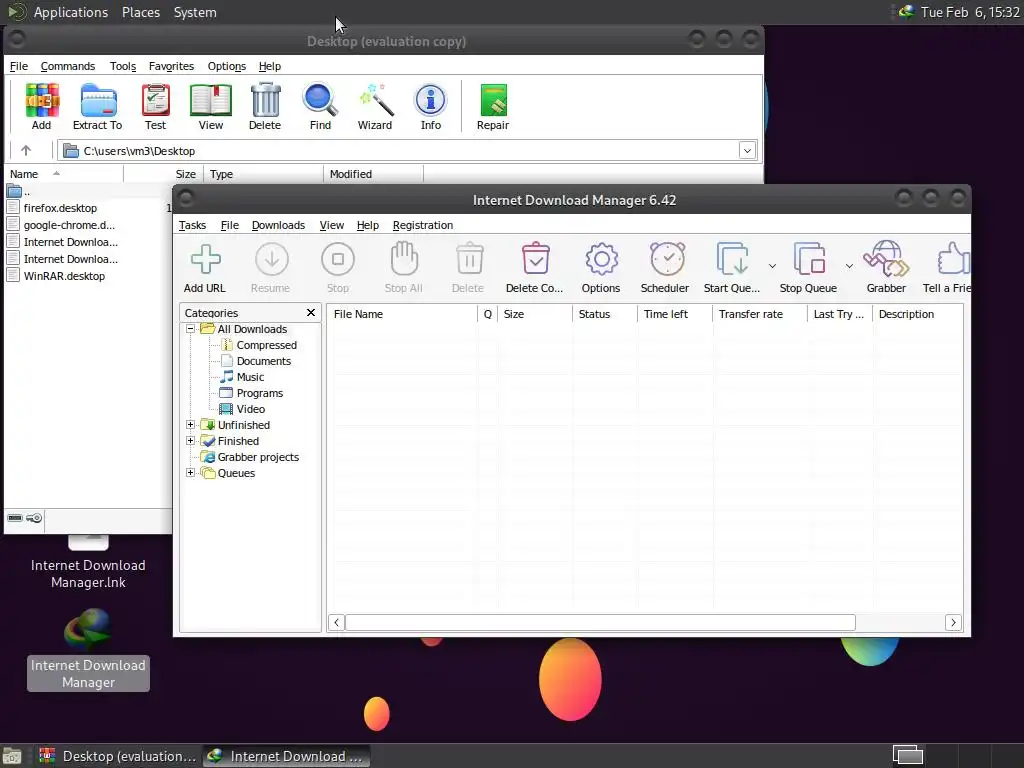The image size is (1024, 768).
Task: Select the Music category
Action: [x=250, y=377]
